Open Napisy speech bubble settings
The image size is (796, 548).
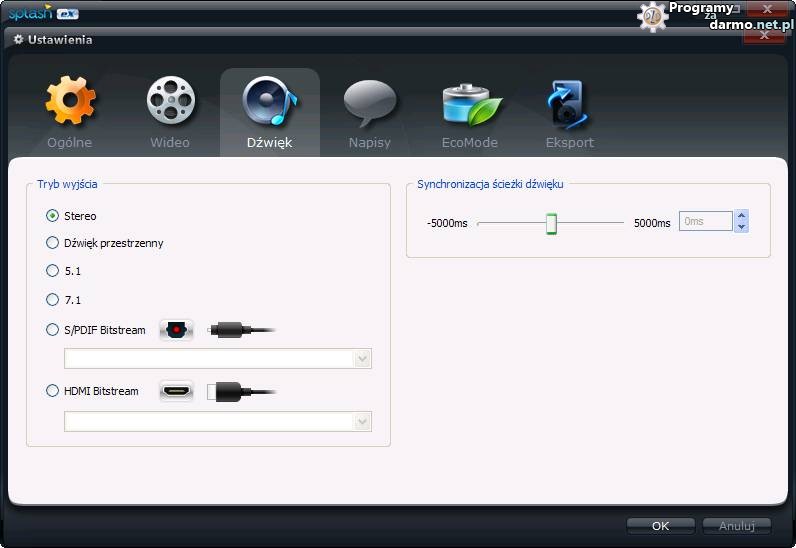370,102
